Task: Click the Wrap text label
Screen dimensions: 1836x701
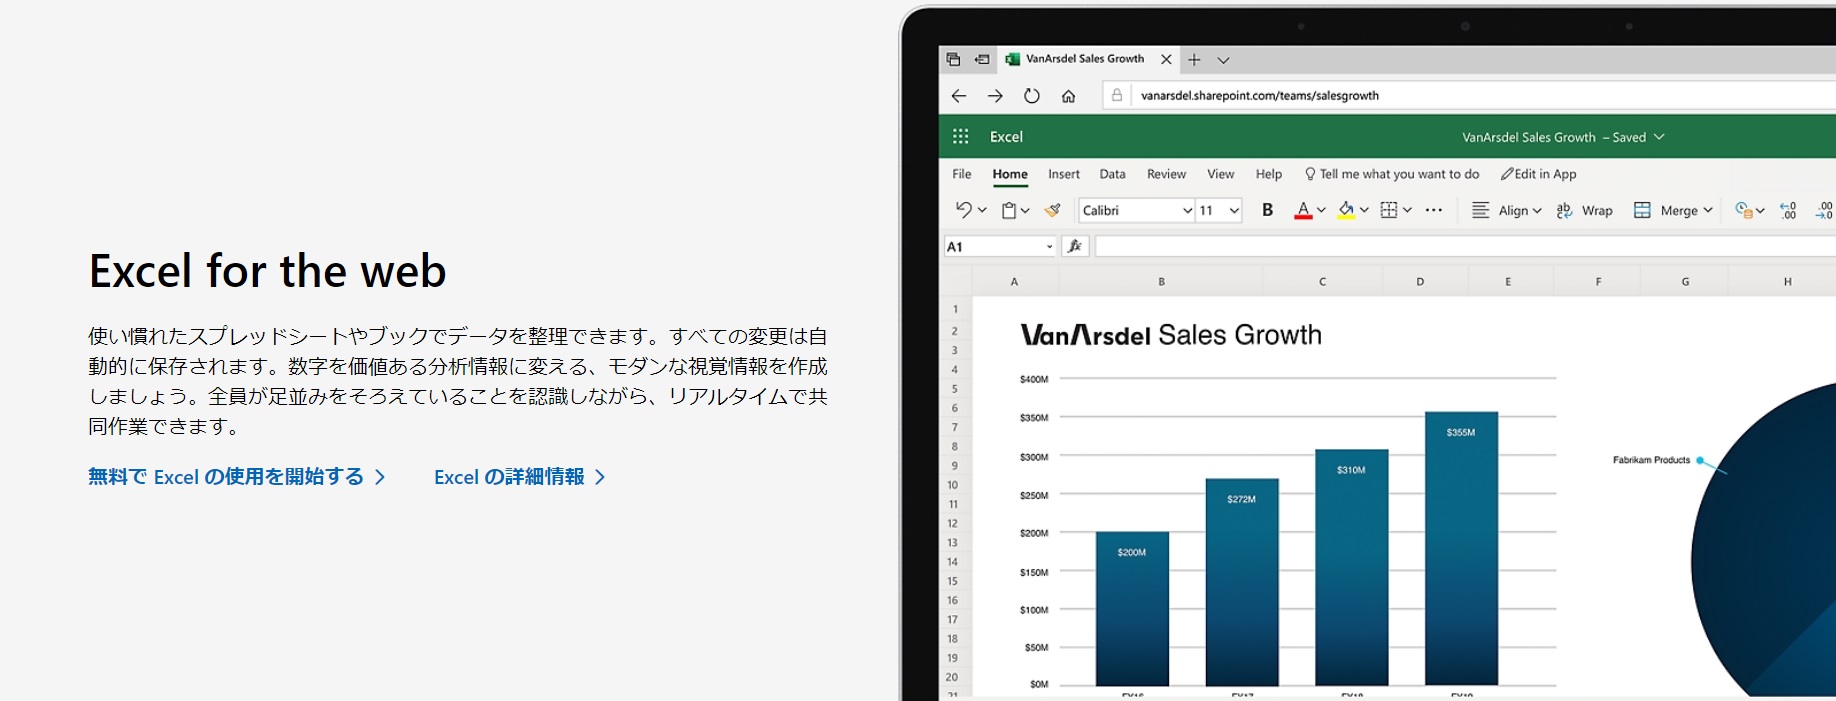Action: click(x=1597, y=210)
